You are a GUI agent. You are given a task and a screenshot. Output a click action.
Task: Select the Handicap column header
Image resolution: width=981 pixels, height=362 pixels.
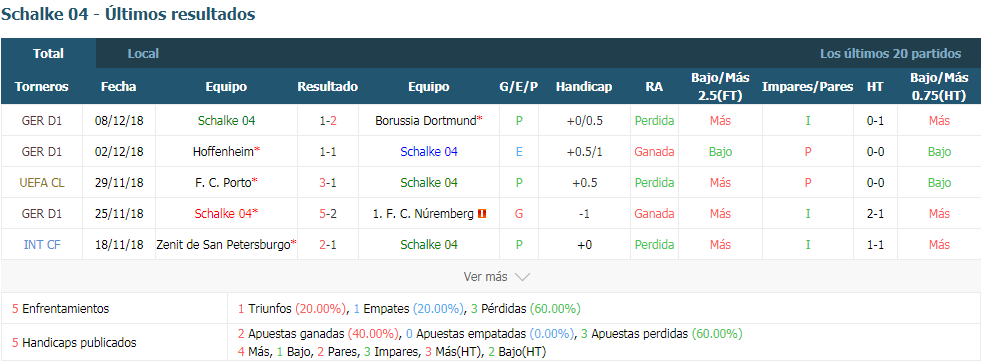584,87
